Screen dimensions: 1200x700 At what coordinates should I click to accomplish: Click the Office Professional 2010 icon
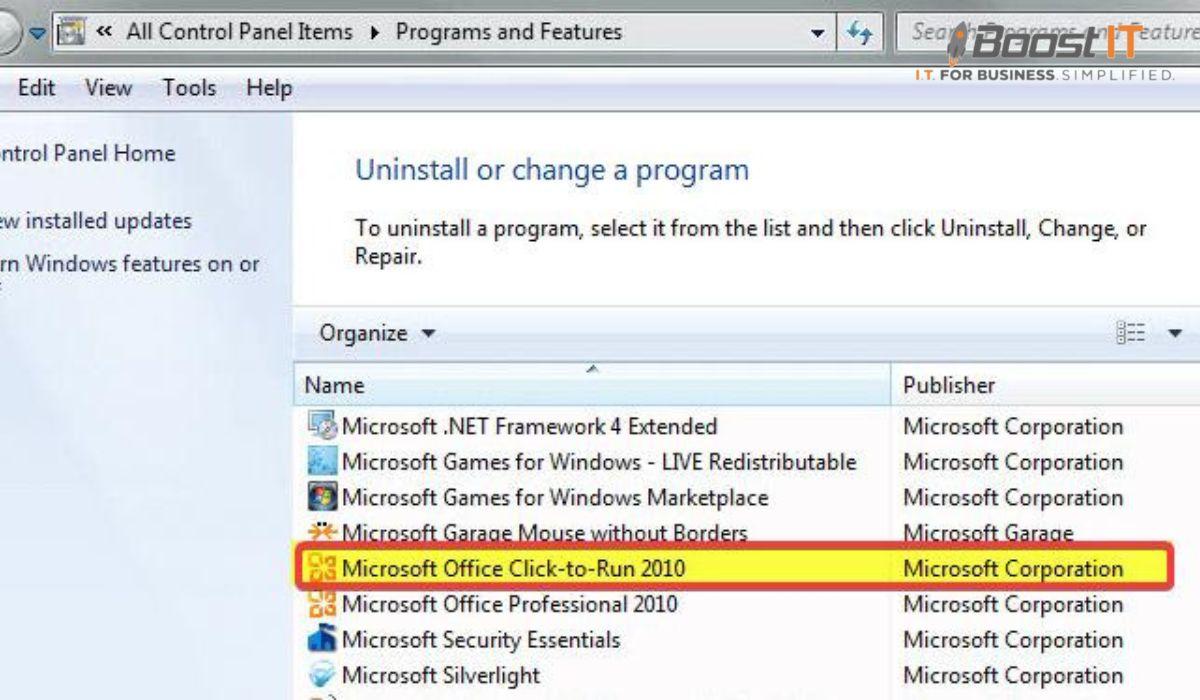[x=322, y=604]
